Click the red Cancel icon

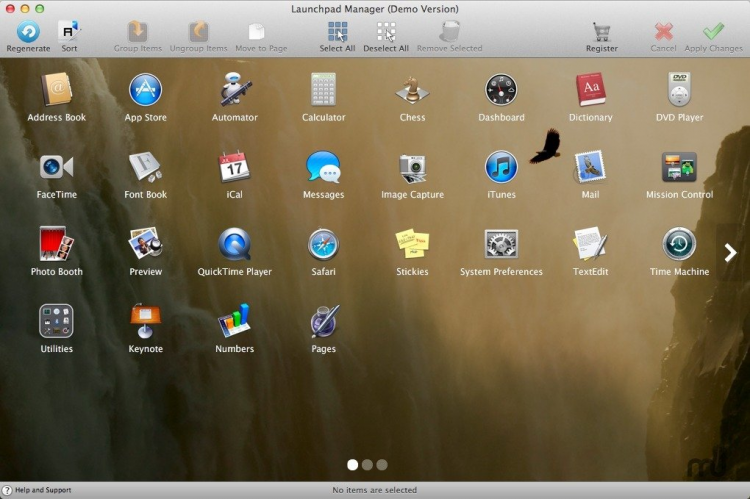click(663, 32)
